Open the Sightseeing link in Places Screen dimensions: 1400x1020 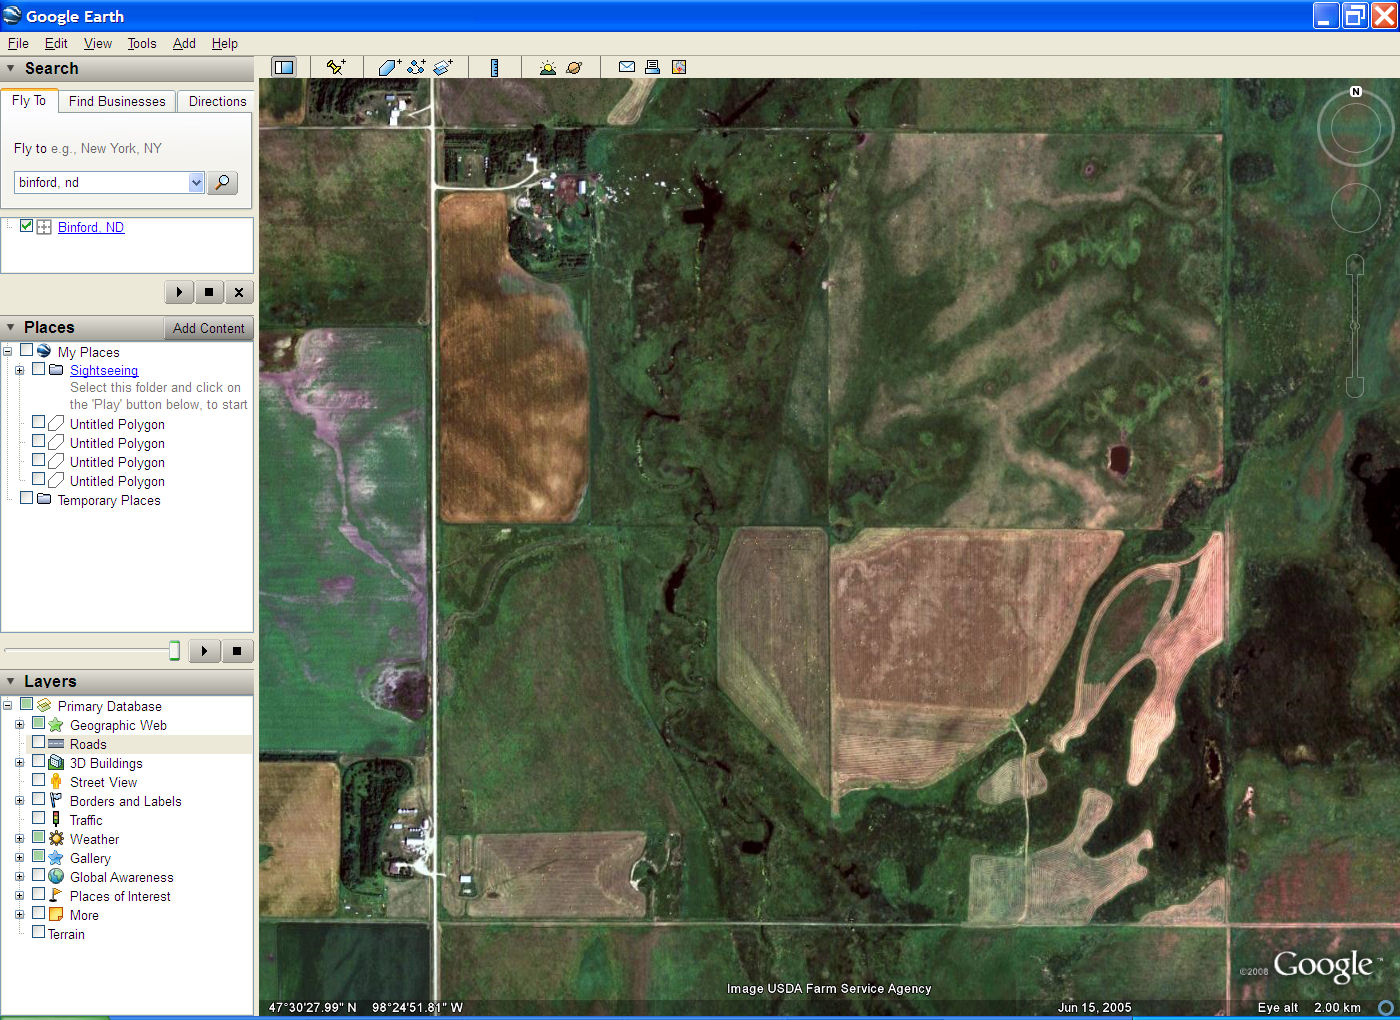(104, 370)
